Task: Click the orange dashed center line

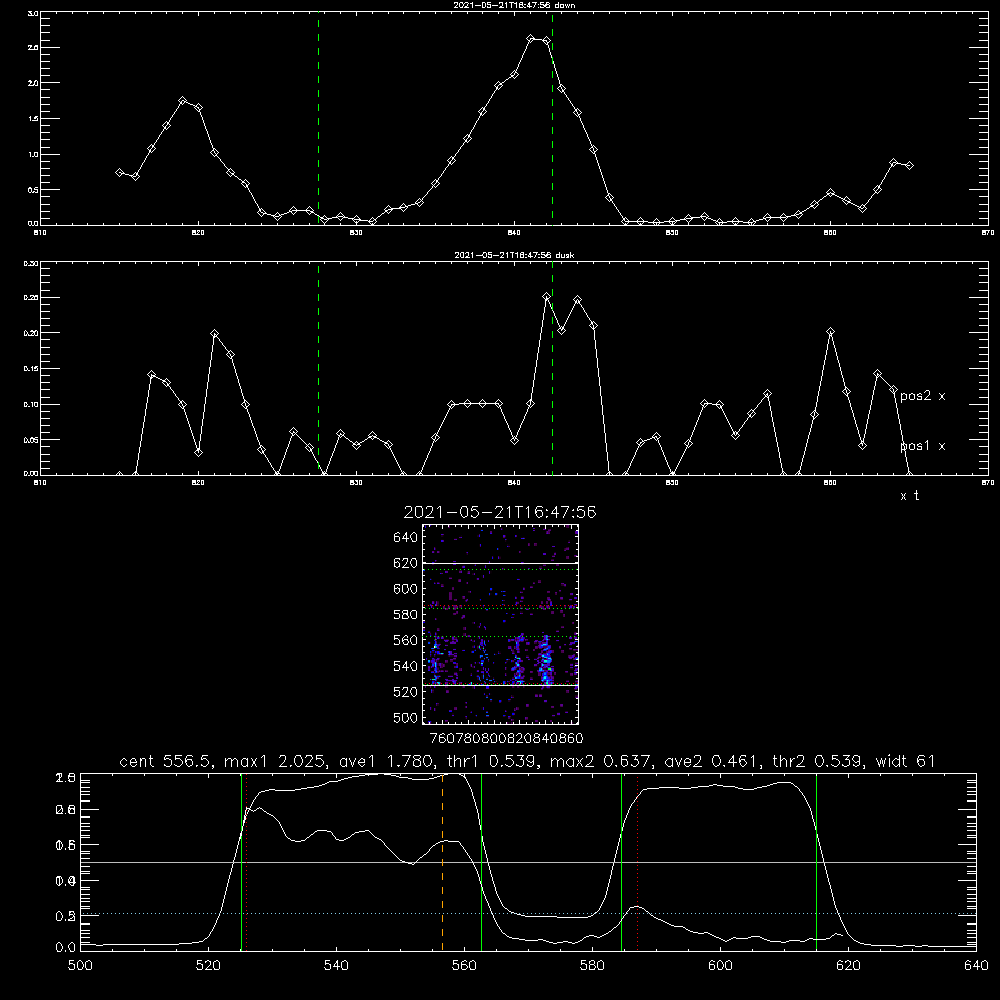Action: click(x=443, y=862)
